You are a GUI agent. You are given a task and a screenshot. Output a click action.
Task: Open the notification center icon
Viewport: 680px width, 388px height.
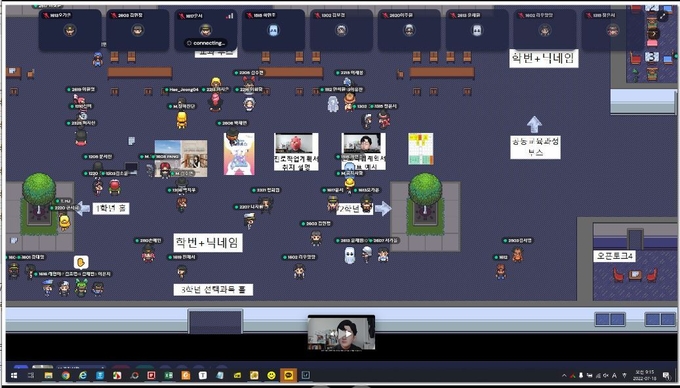pos(666,375)
